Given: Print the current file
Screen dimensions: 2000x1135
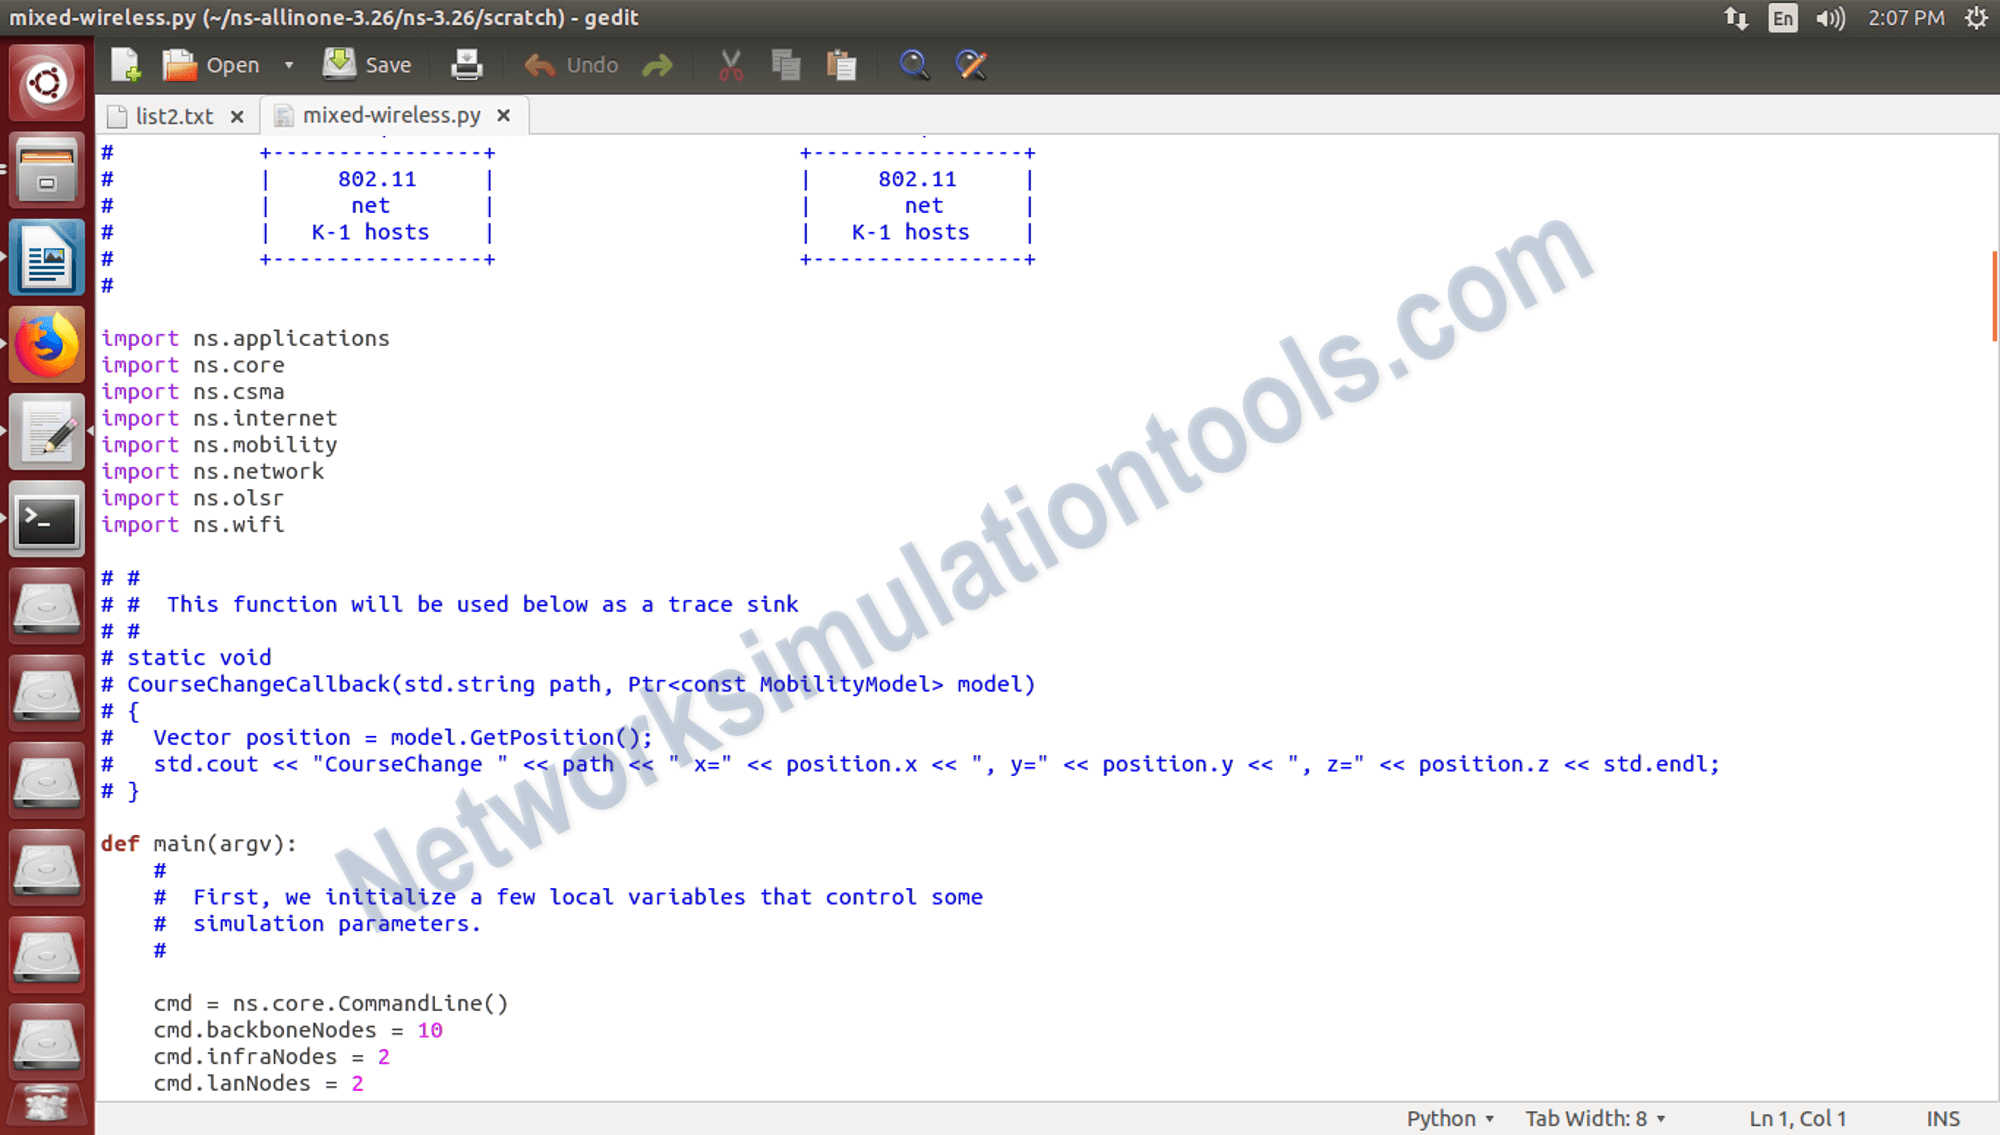Looking at the screenshot, I should (466, 64).
